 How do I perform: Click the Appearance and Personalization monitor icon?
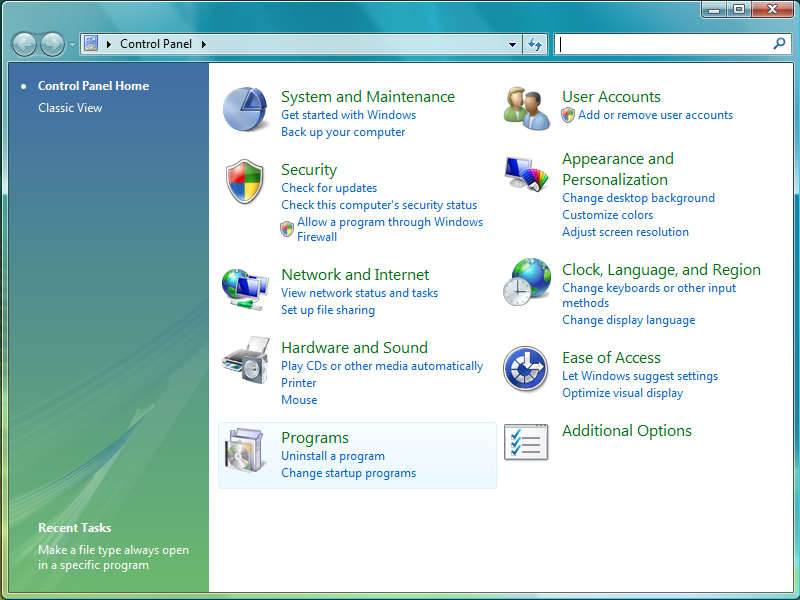coord(527,173)
